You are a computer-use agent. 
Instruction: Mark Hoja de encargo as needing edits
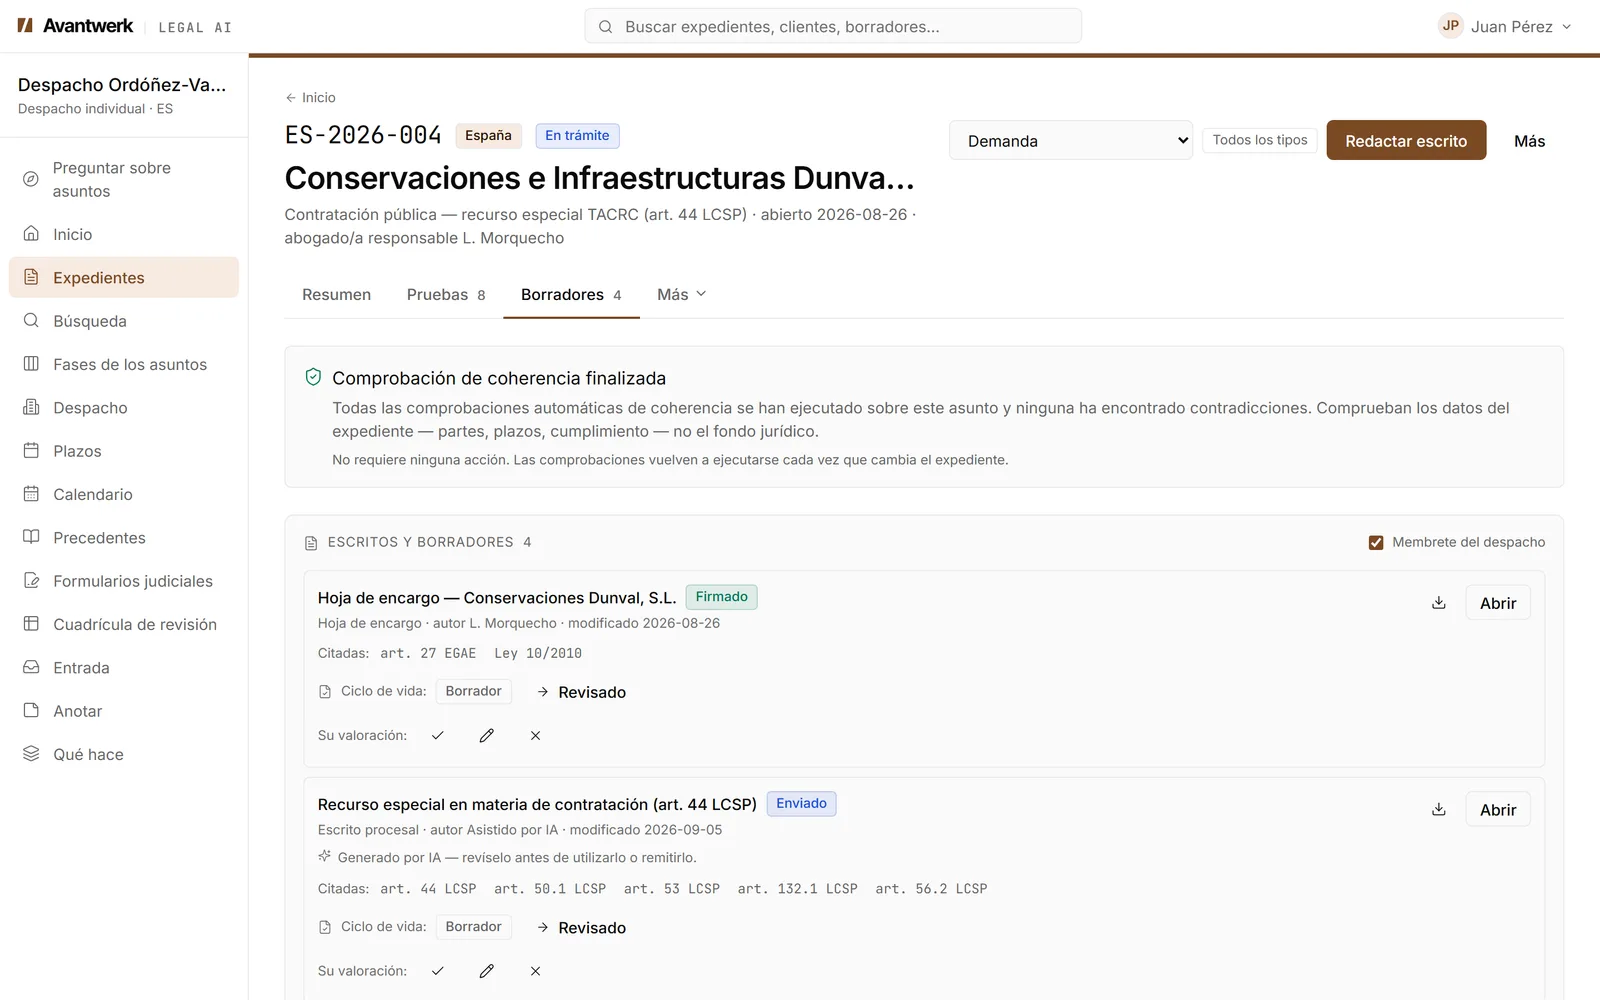tap(487, 736)
